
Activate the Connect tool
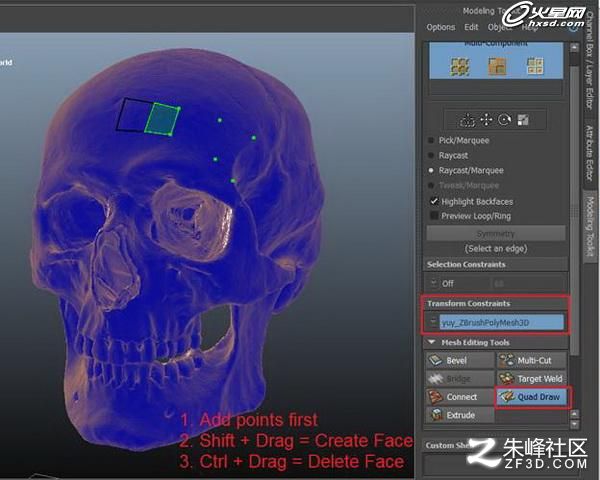coord(460,397)
